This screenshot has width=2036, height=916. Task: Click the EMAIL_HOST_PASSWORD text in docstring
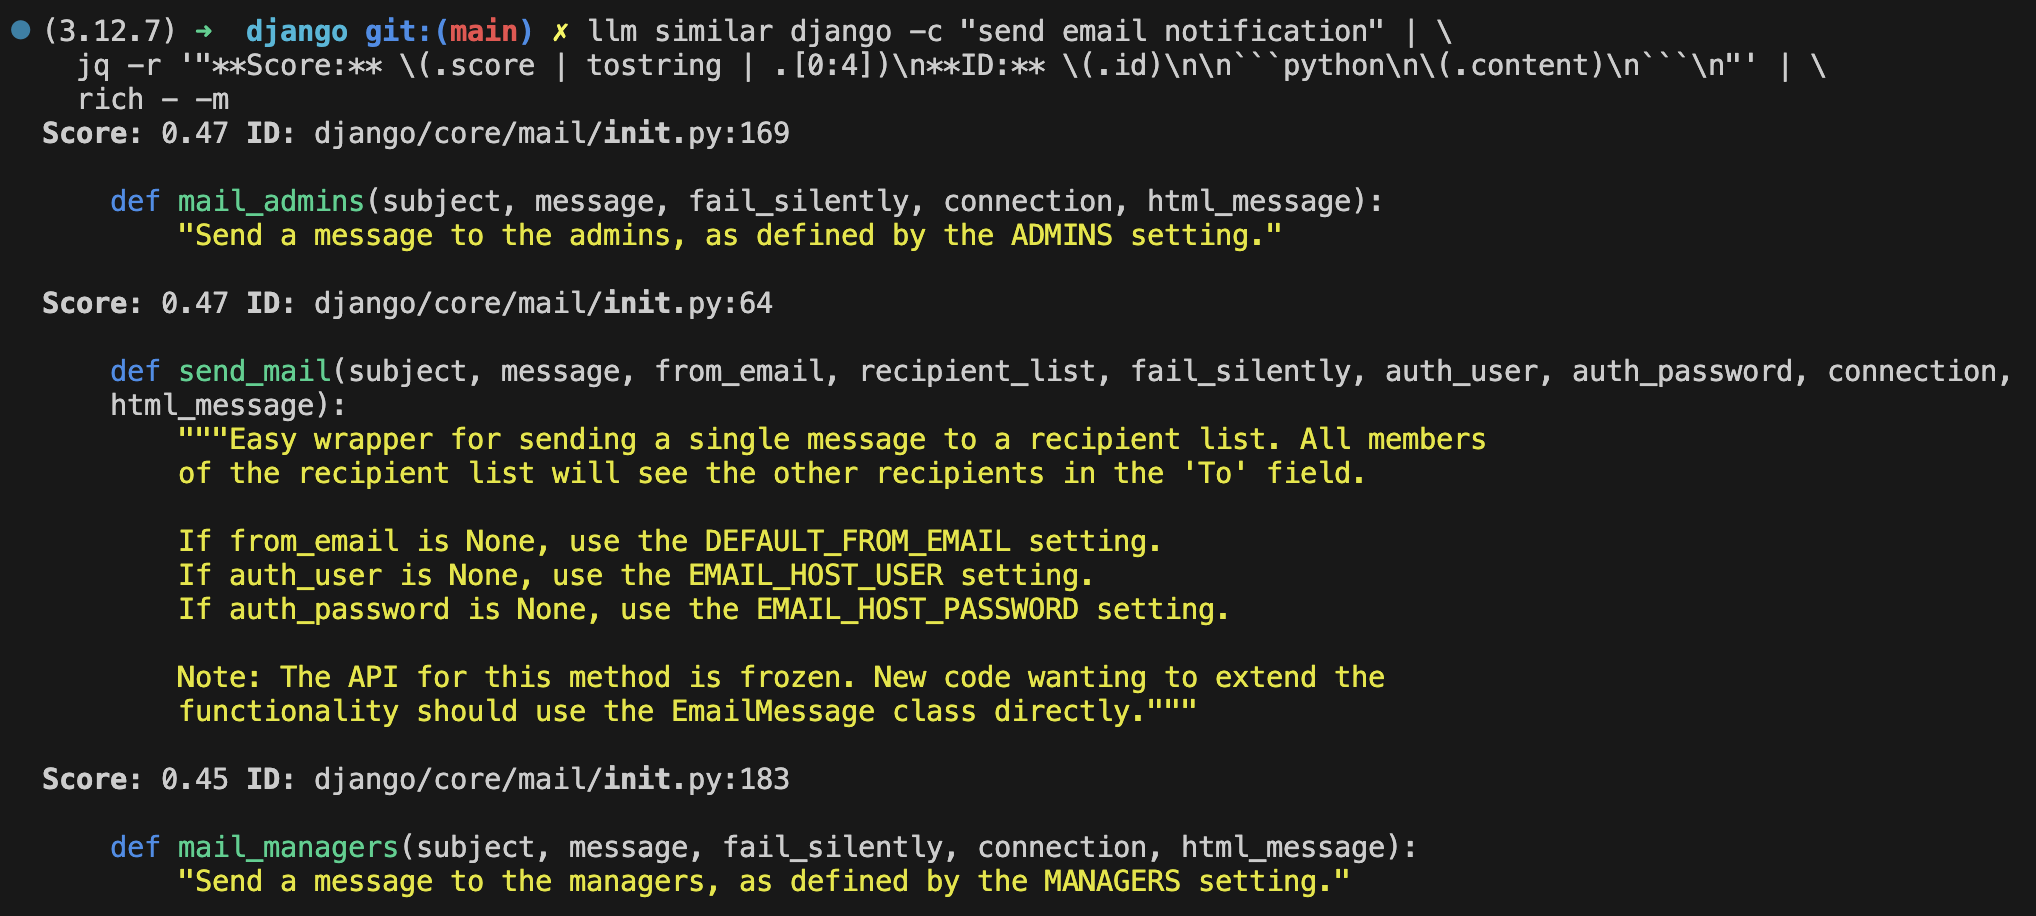point(917,609)
